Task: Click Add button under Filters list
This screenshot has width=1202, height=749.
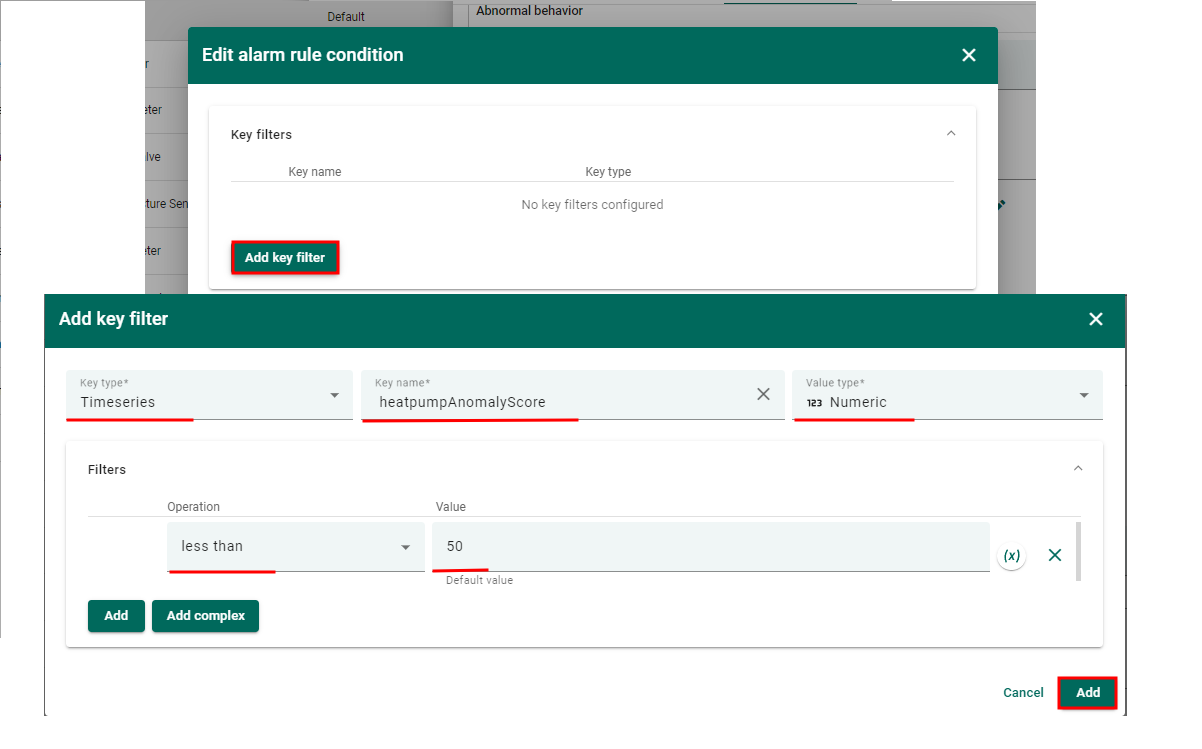Action: [x=116, y=616]
